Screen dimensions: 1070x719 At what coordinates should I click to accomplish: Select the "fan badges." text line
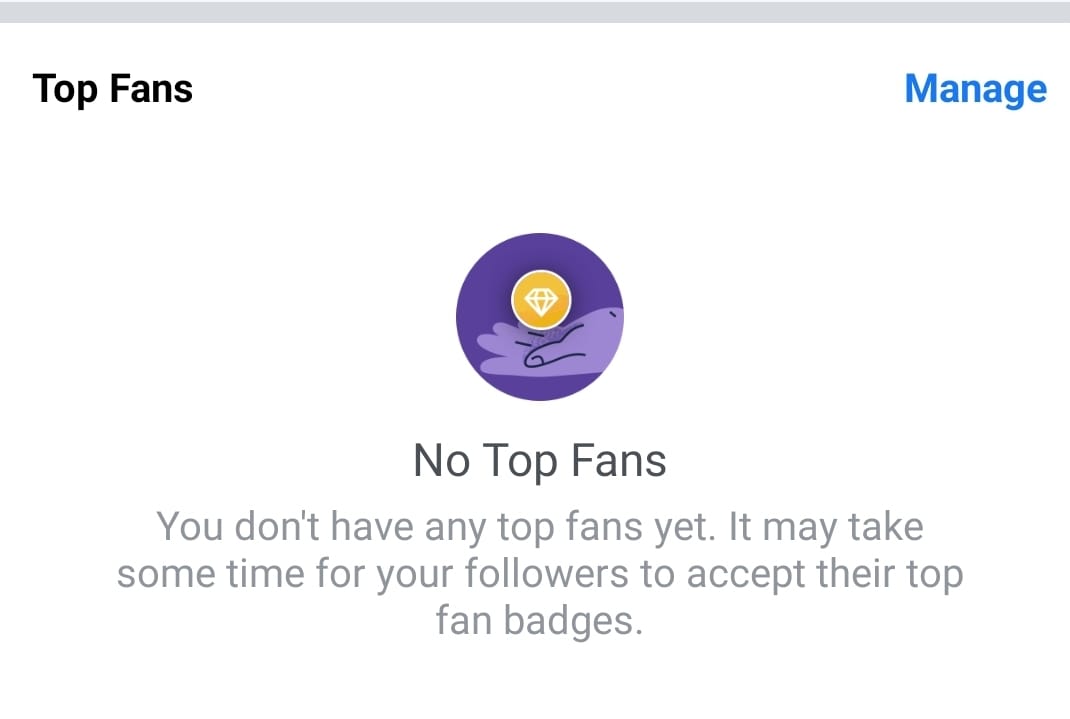point(540,621)
